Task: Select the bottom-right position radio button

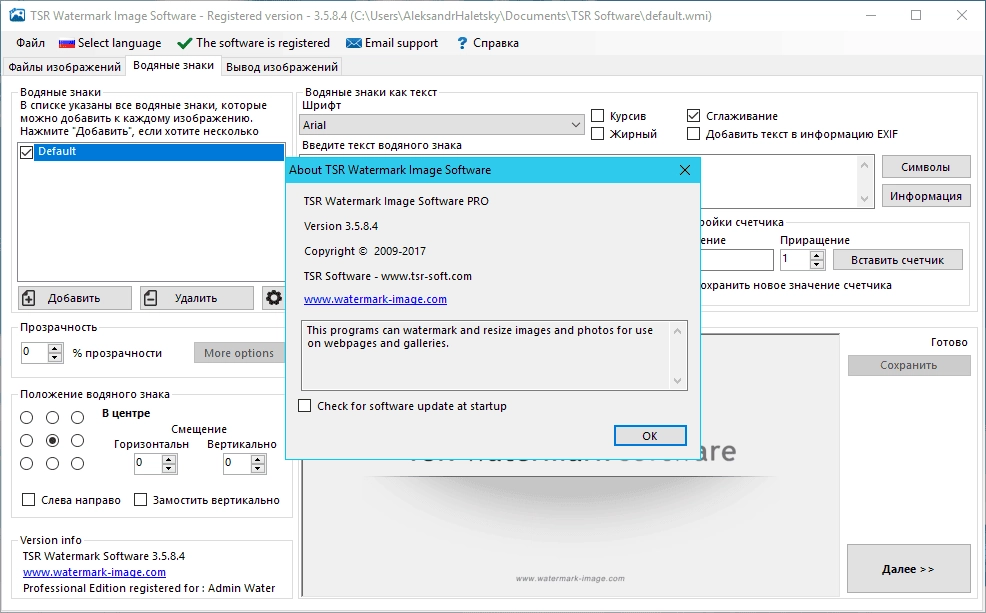Action: [x=77, y=463]
